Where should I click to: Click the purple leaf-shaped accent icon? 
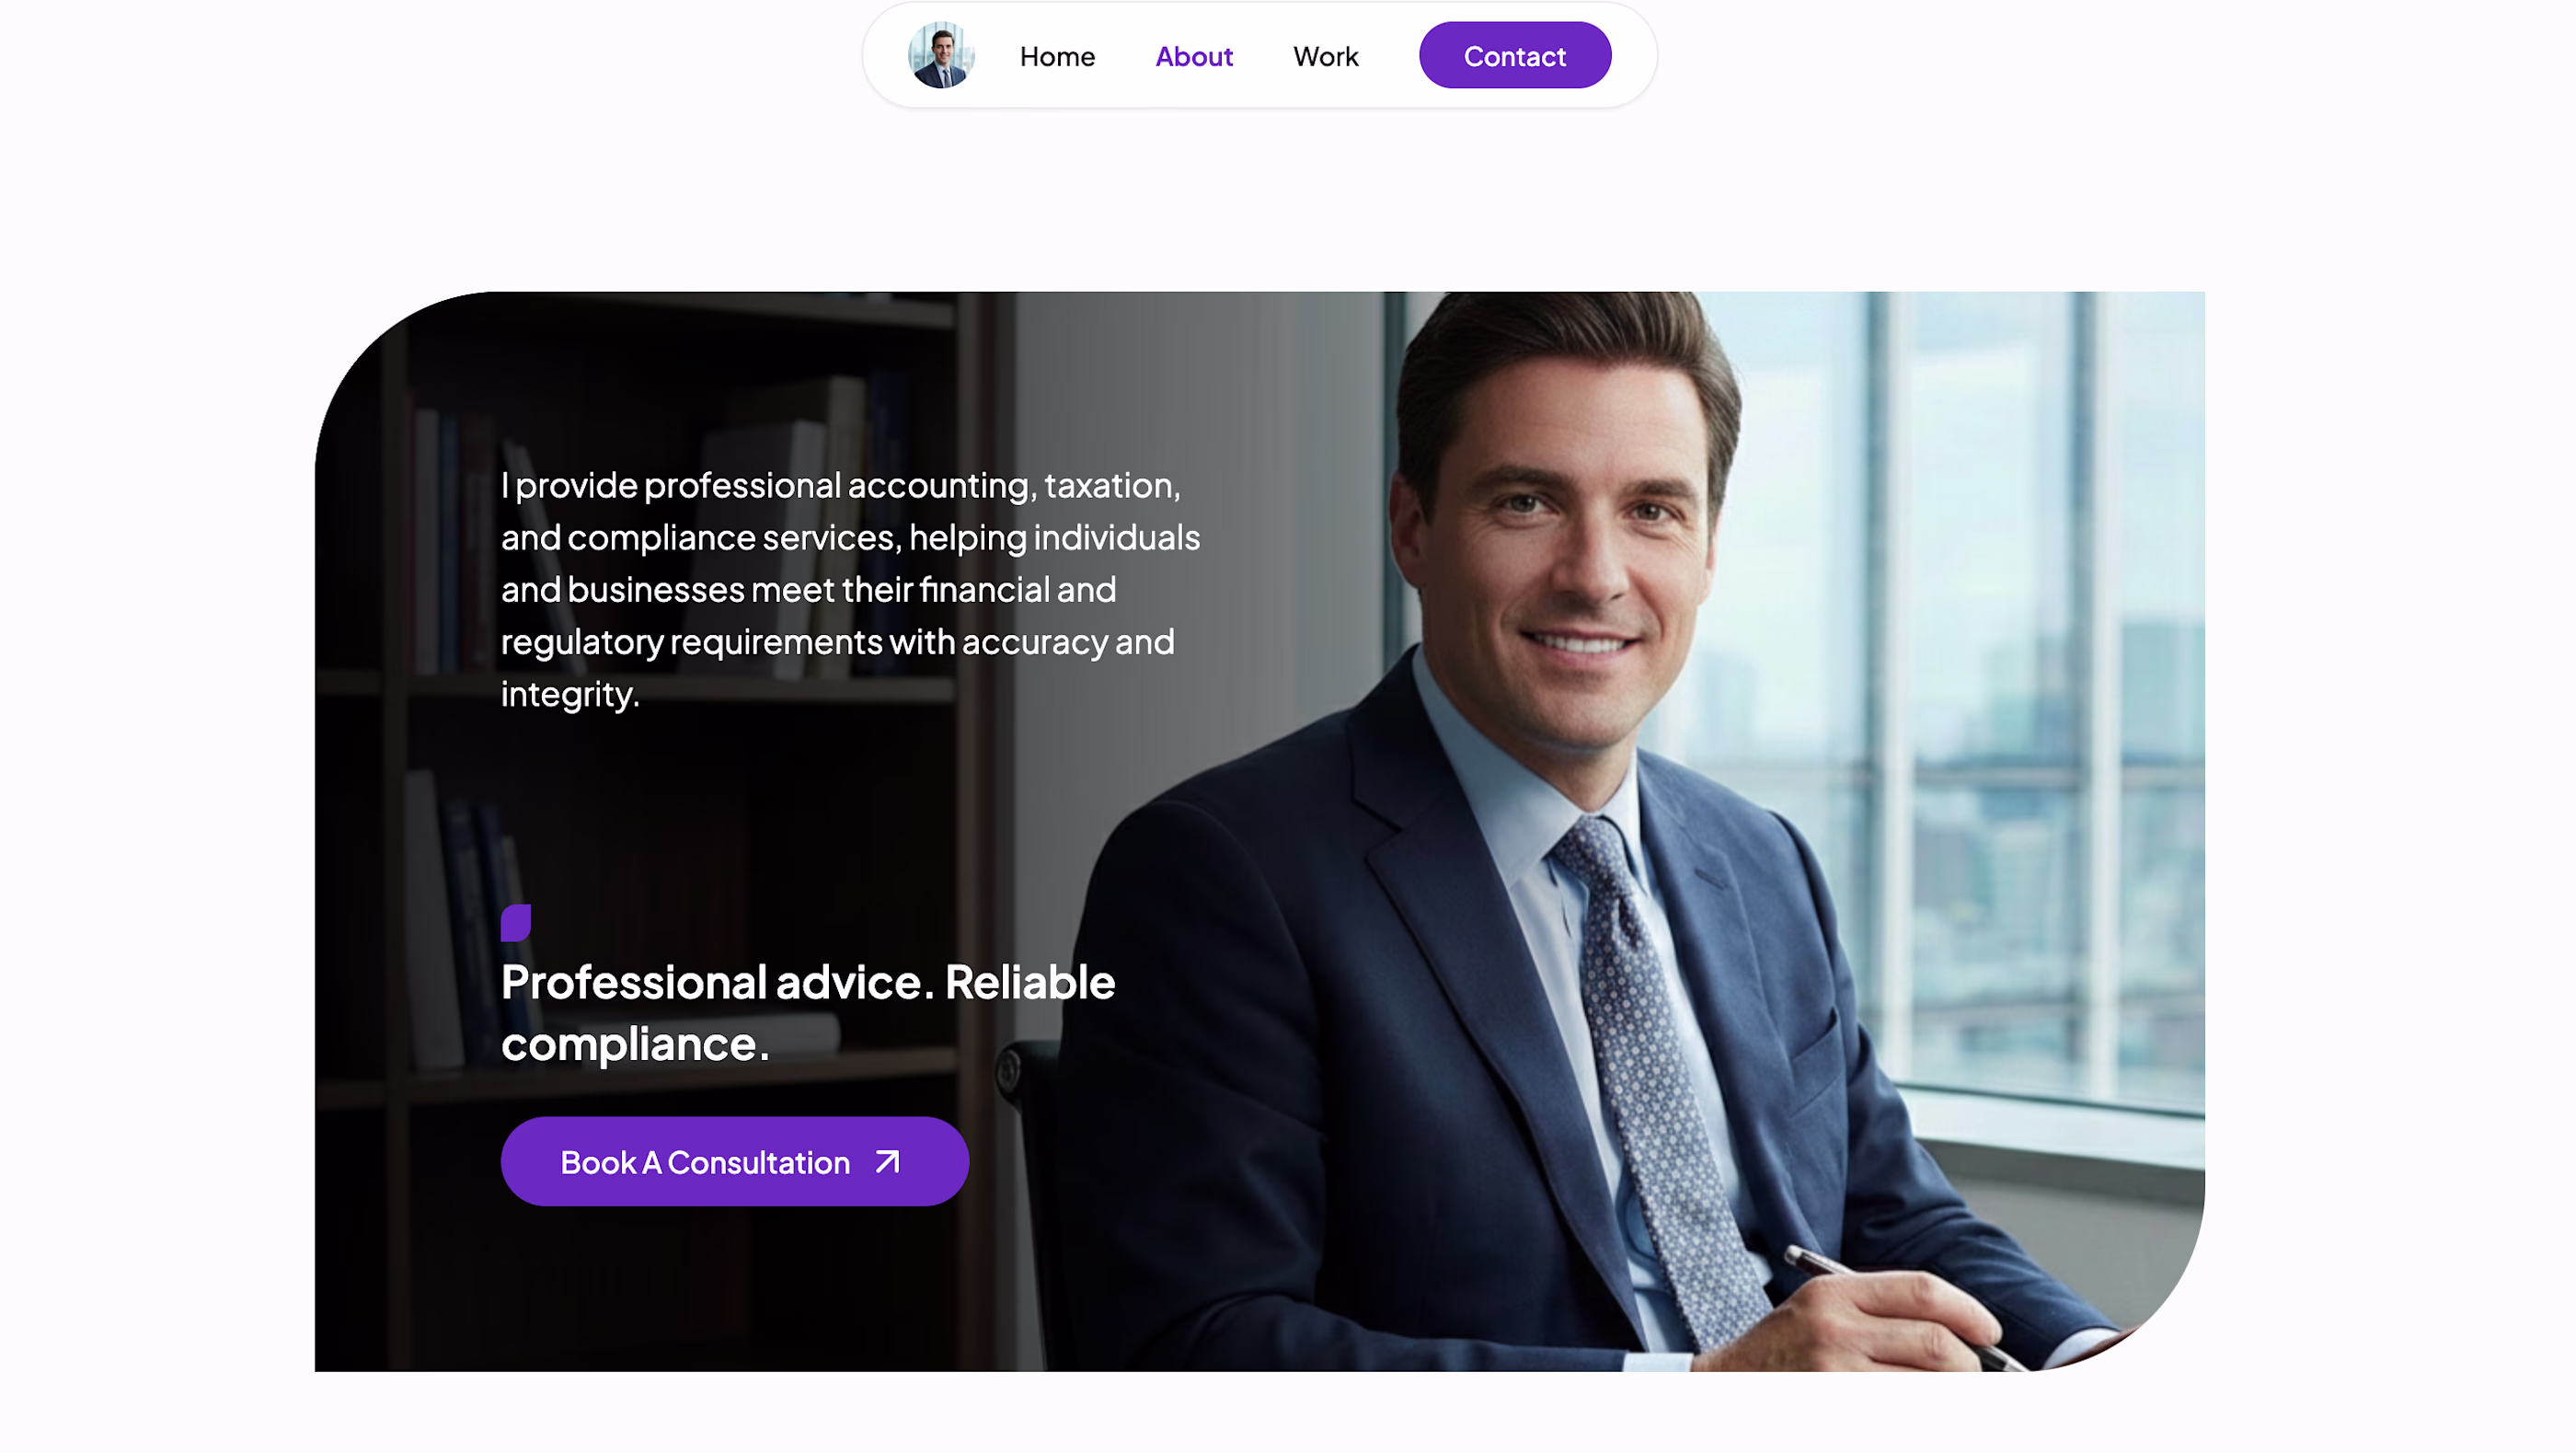pos(515,923)
